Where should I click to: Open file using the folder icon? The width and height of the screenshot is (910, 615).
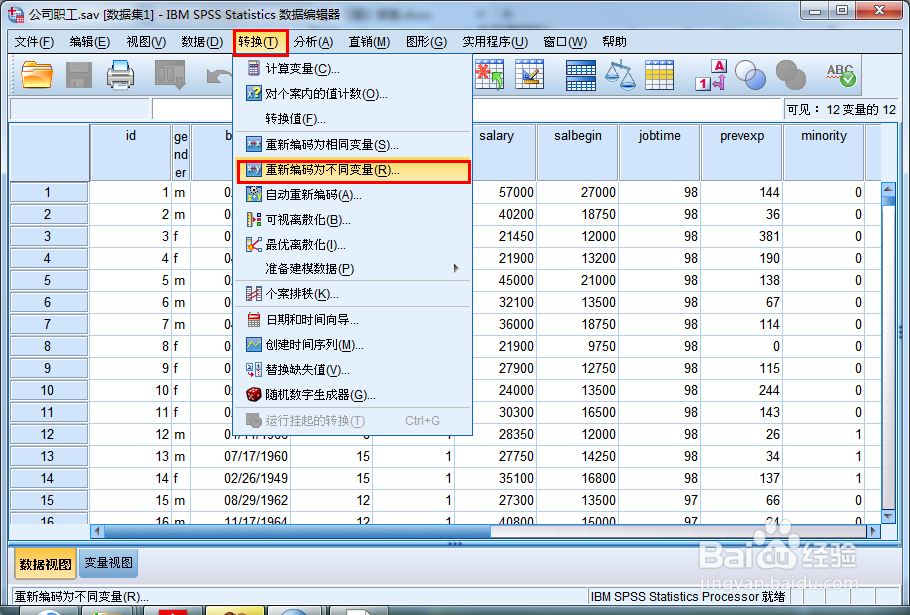(x=37, y=75)
